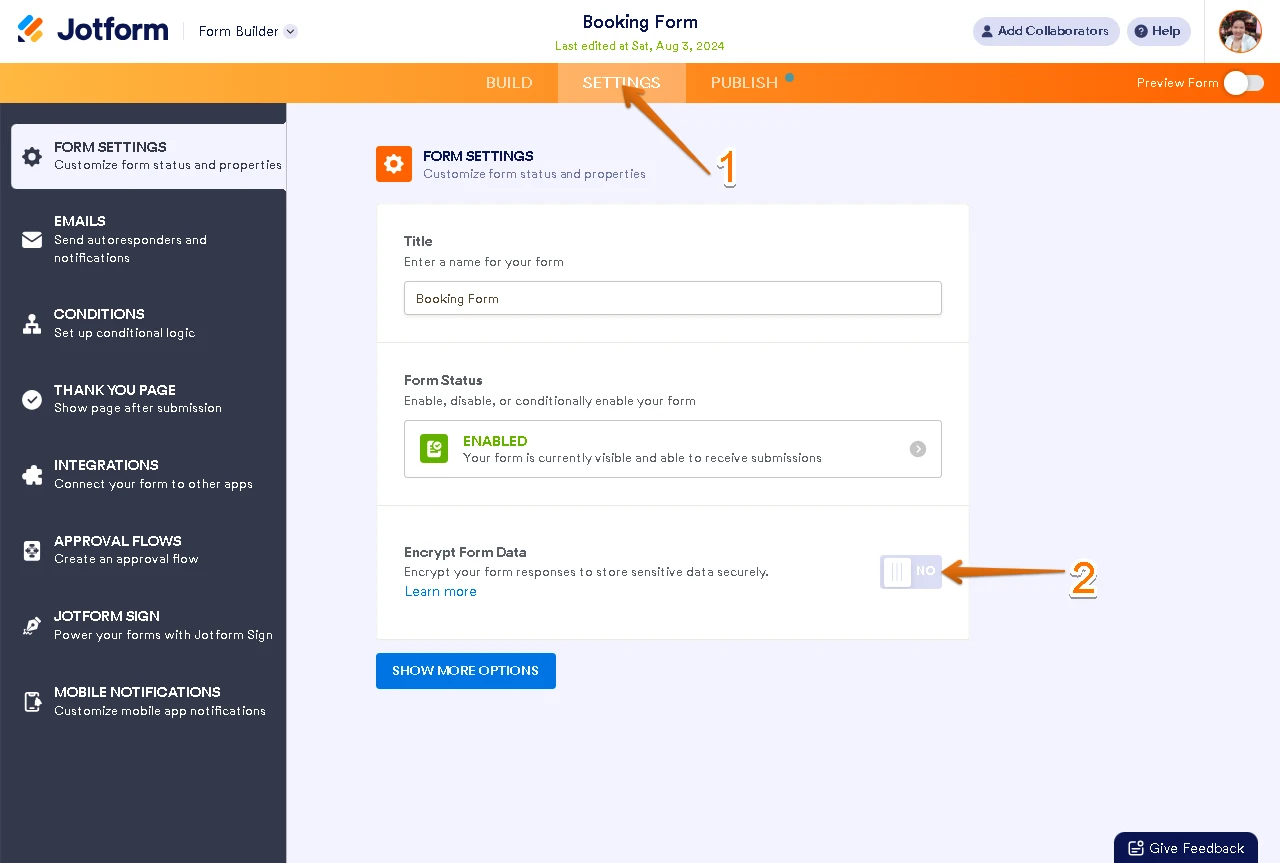
Task: Click the Add Collaborators button
Action: (1044, 31)
